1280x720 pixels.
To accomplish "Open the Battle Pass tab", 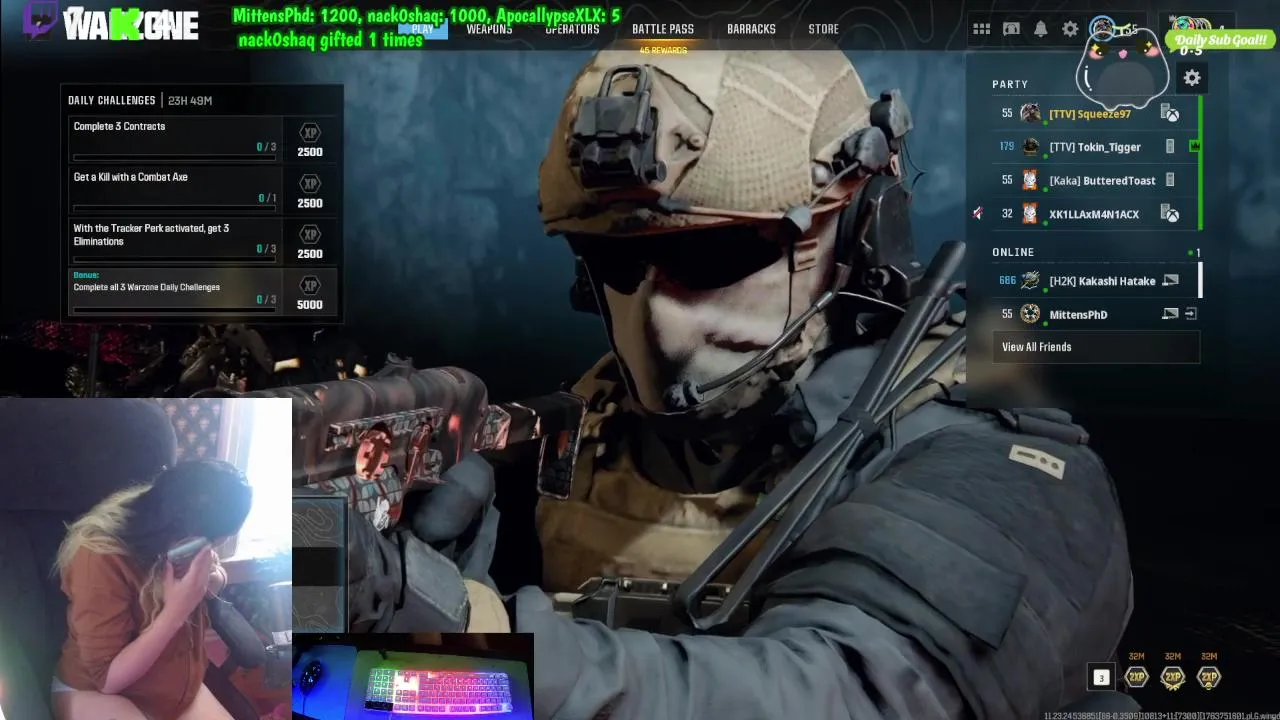I will click(663, 29).
